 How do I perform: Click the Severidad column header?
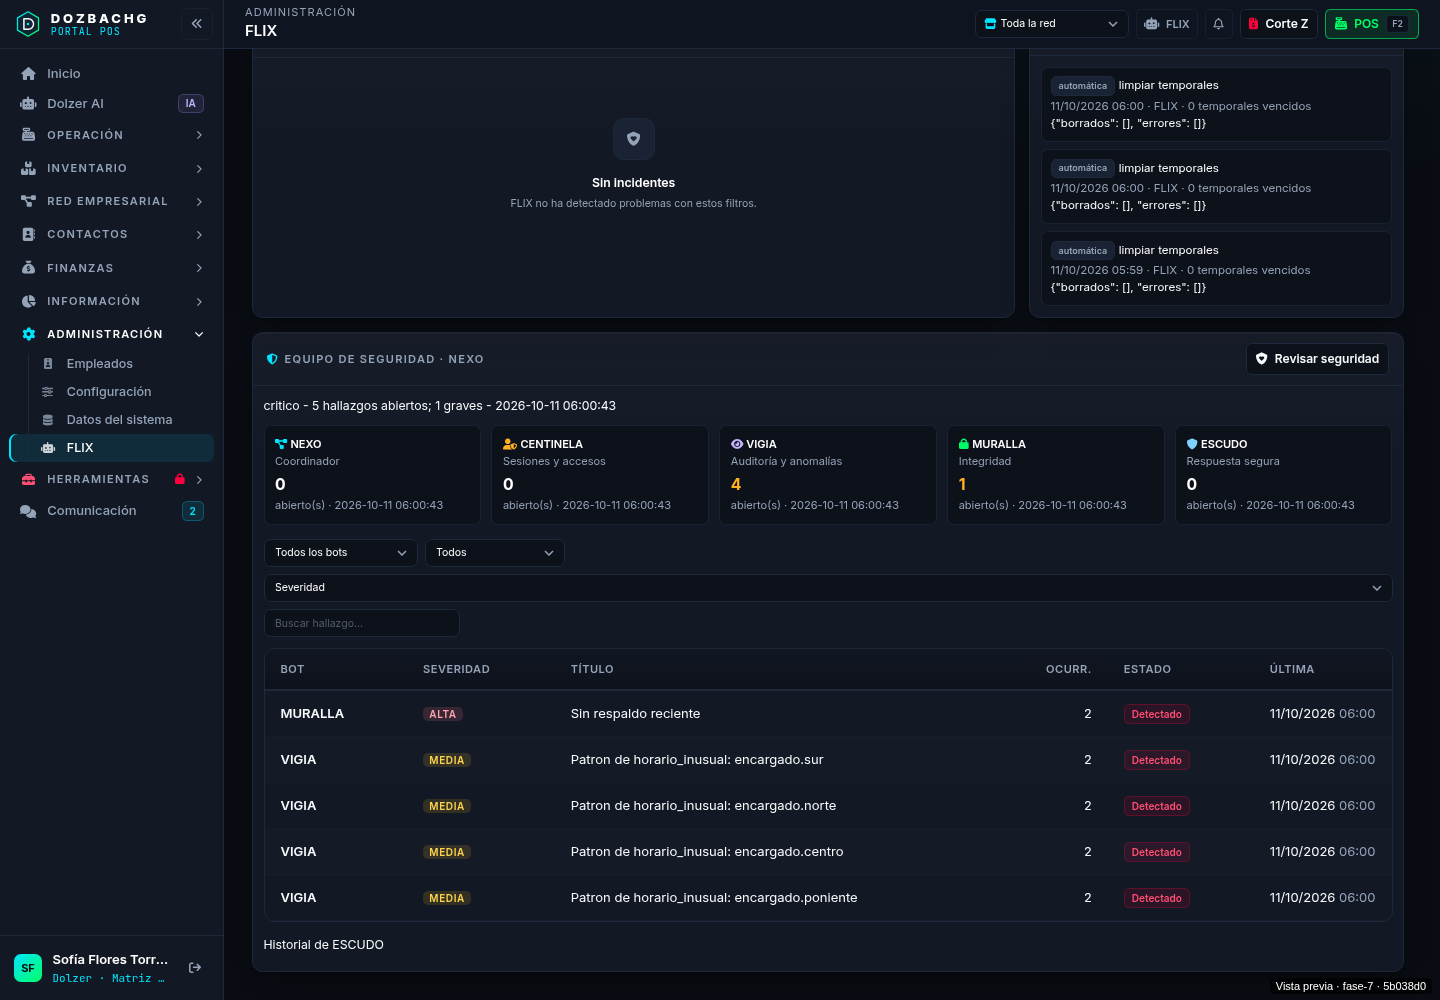[456, 669]
